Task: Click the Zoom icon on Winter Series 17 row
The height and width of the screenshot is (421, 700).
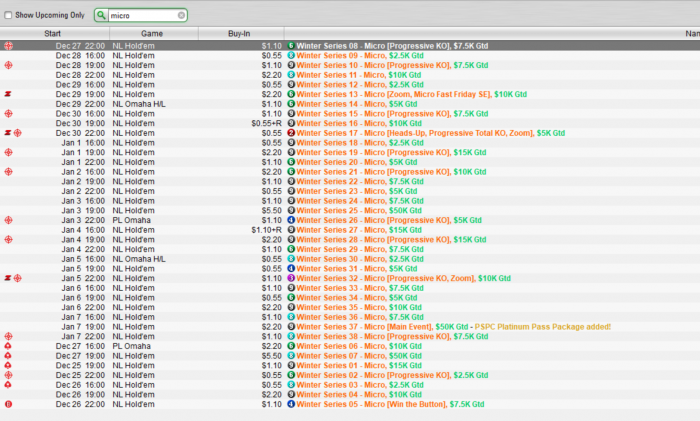Action: click(8, 133)
